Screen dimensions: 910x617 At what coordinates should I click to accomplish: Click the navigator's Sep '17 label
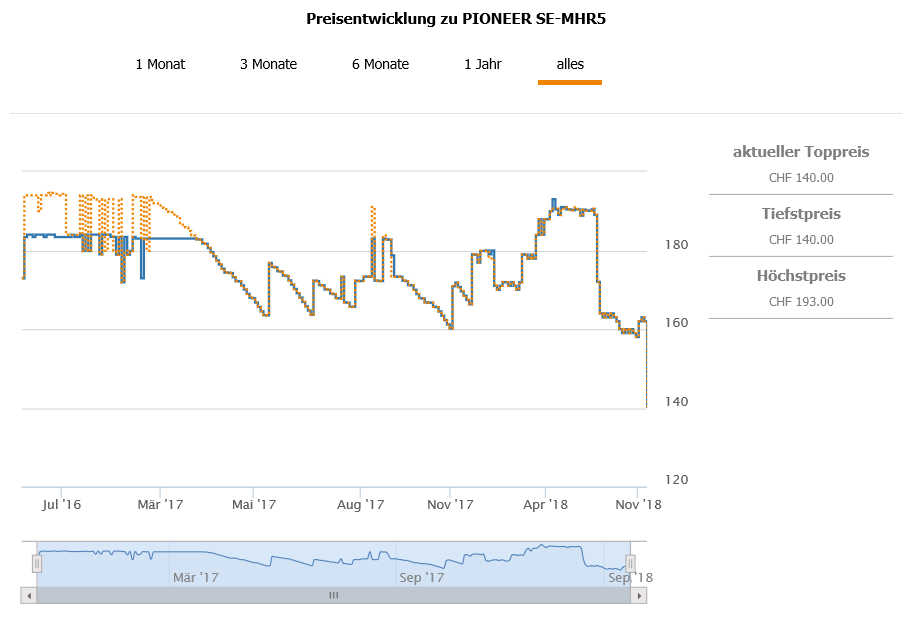click(x=421, y=577)
